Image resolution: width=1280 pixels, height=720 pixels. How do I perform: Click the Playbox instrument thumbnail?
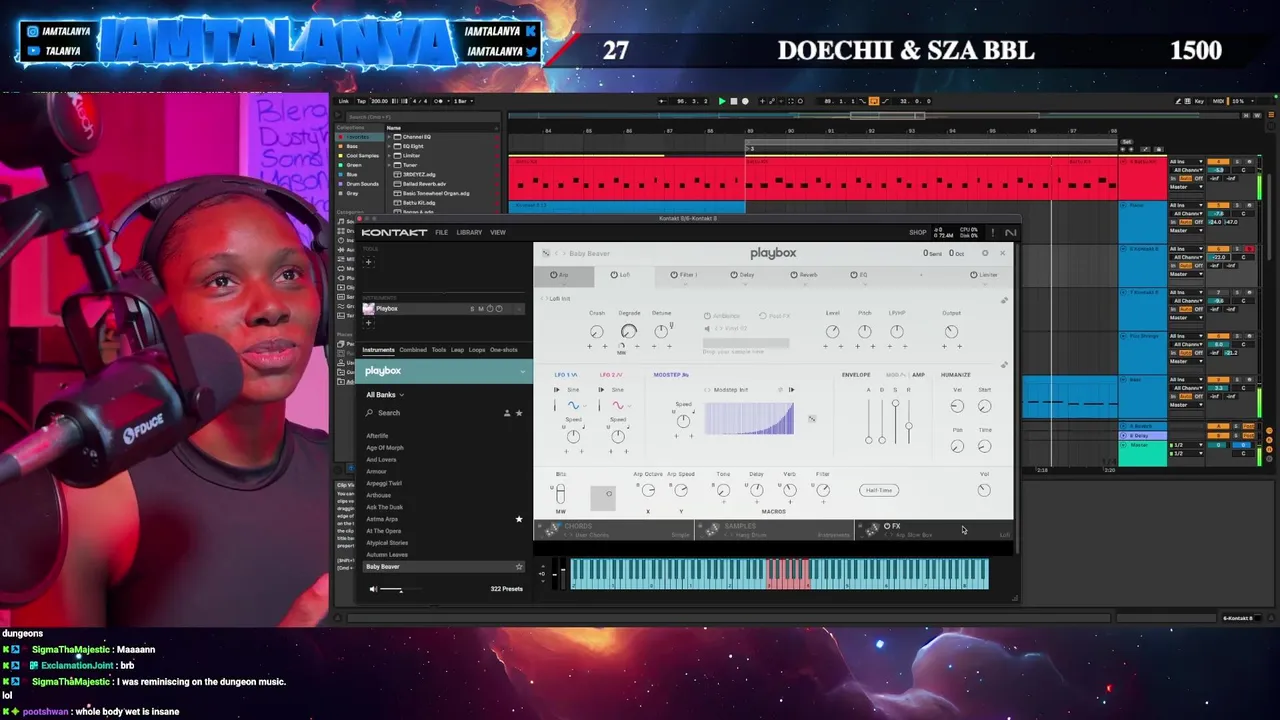(369, 308)
